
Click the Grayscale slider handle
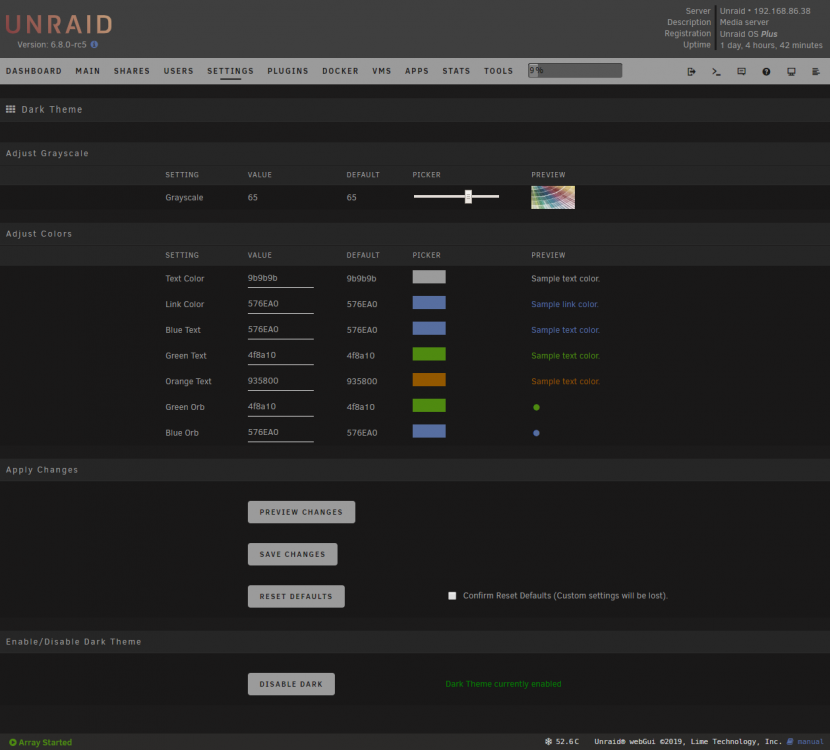(x=468, y=196)
